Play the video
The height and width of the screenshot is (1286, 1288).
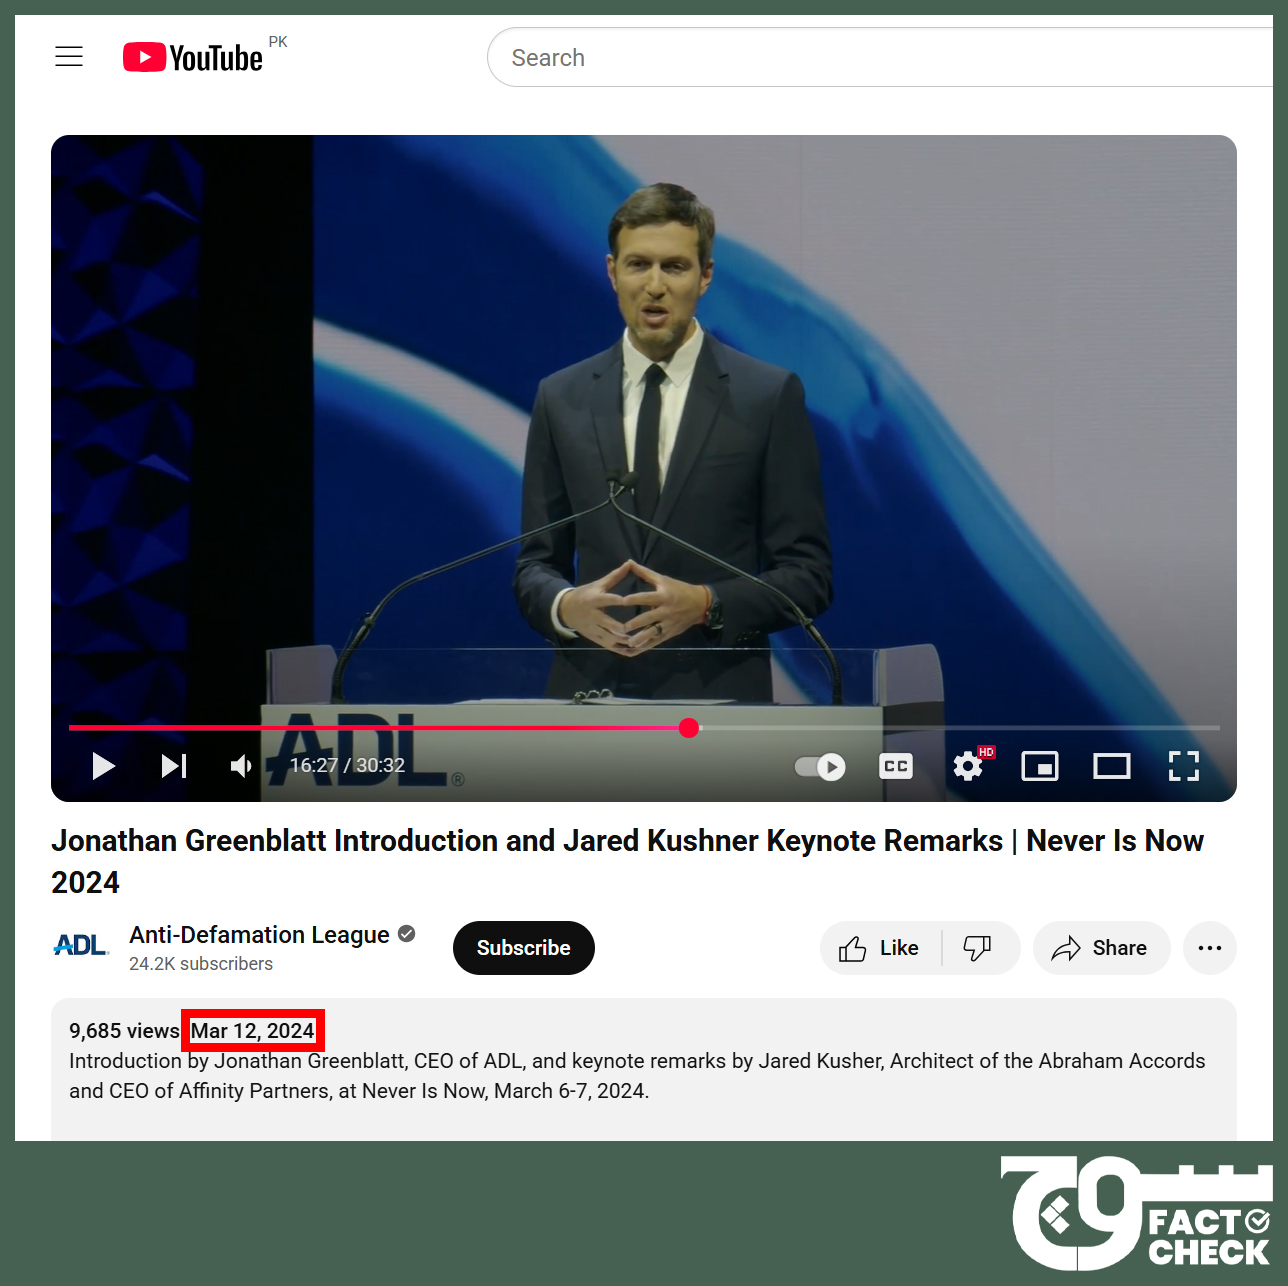[x=103, y=766]
